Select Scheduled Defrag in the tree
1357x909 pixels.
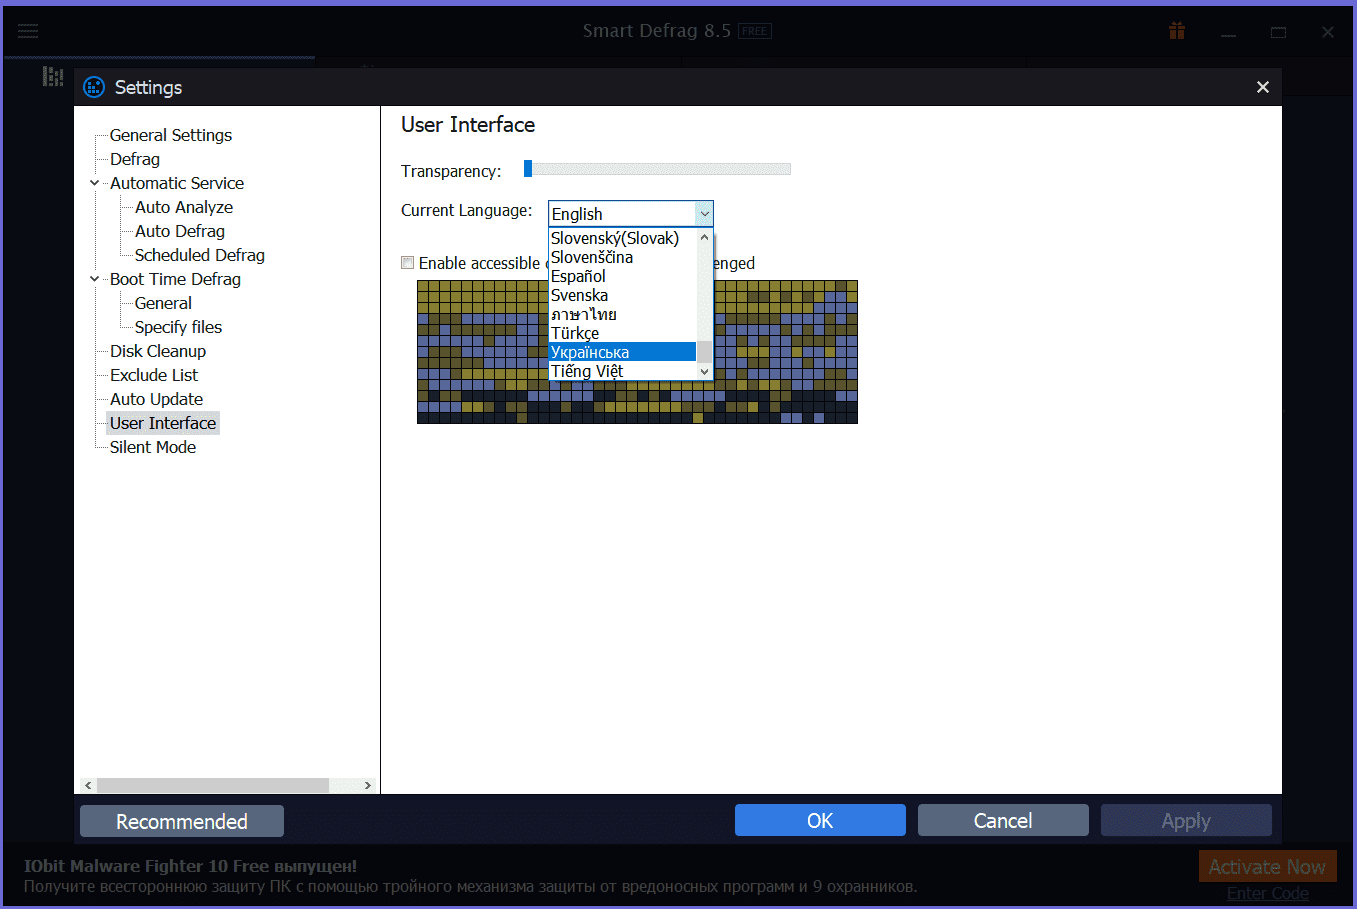[x=200, y=255]
